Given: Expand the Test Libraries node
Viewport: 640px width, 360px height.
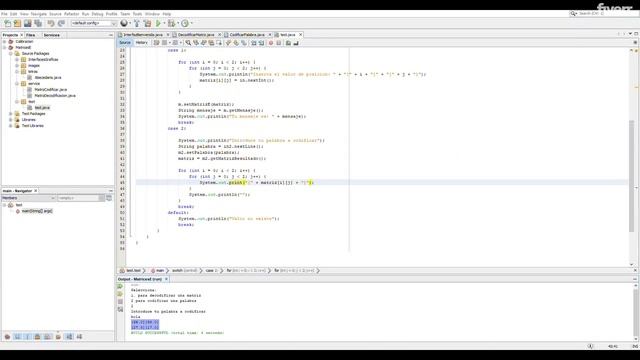Looking at the screenshot, I should pos(11,126).
